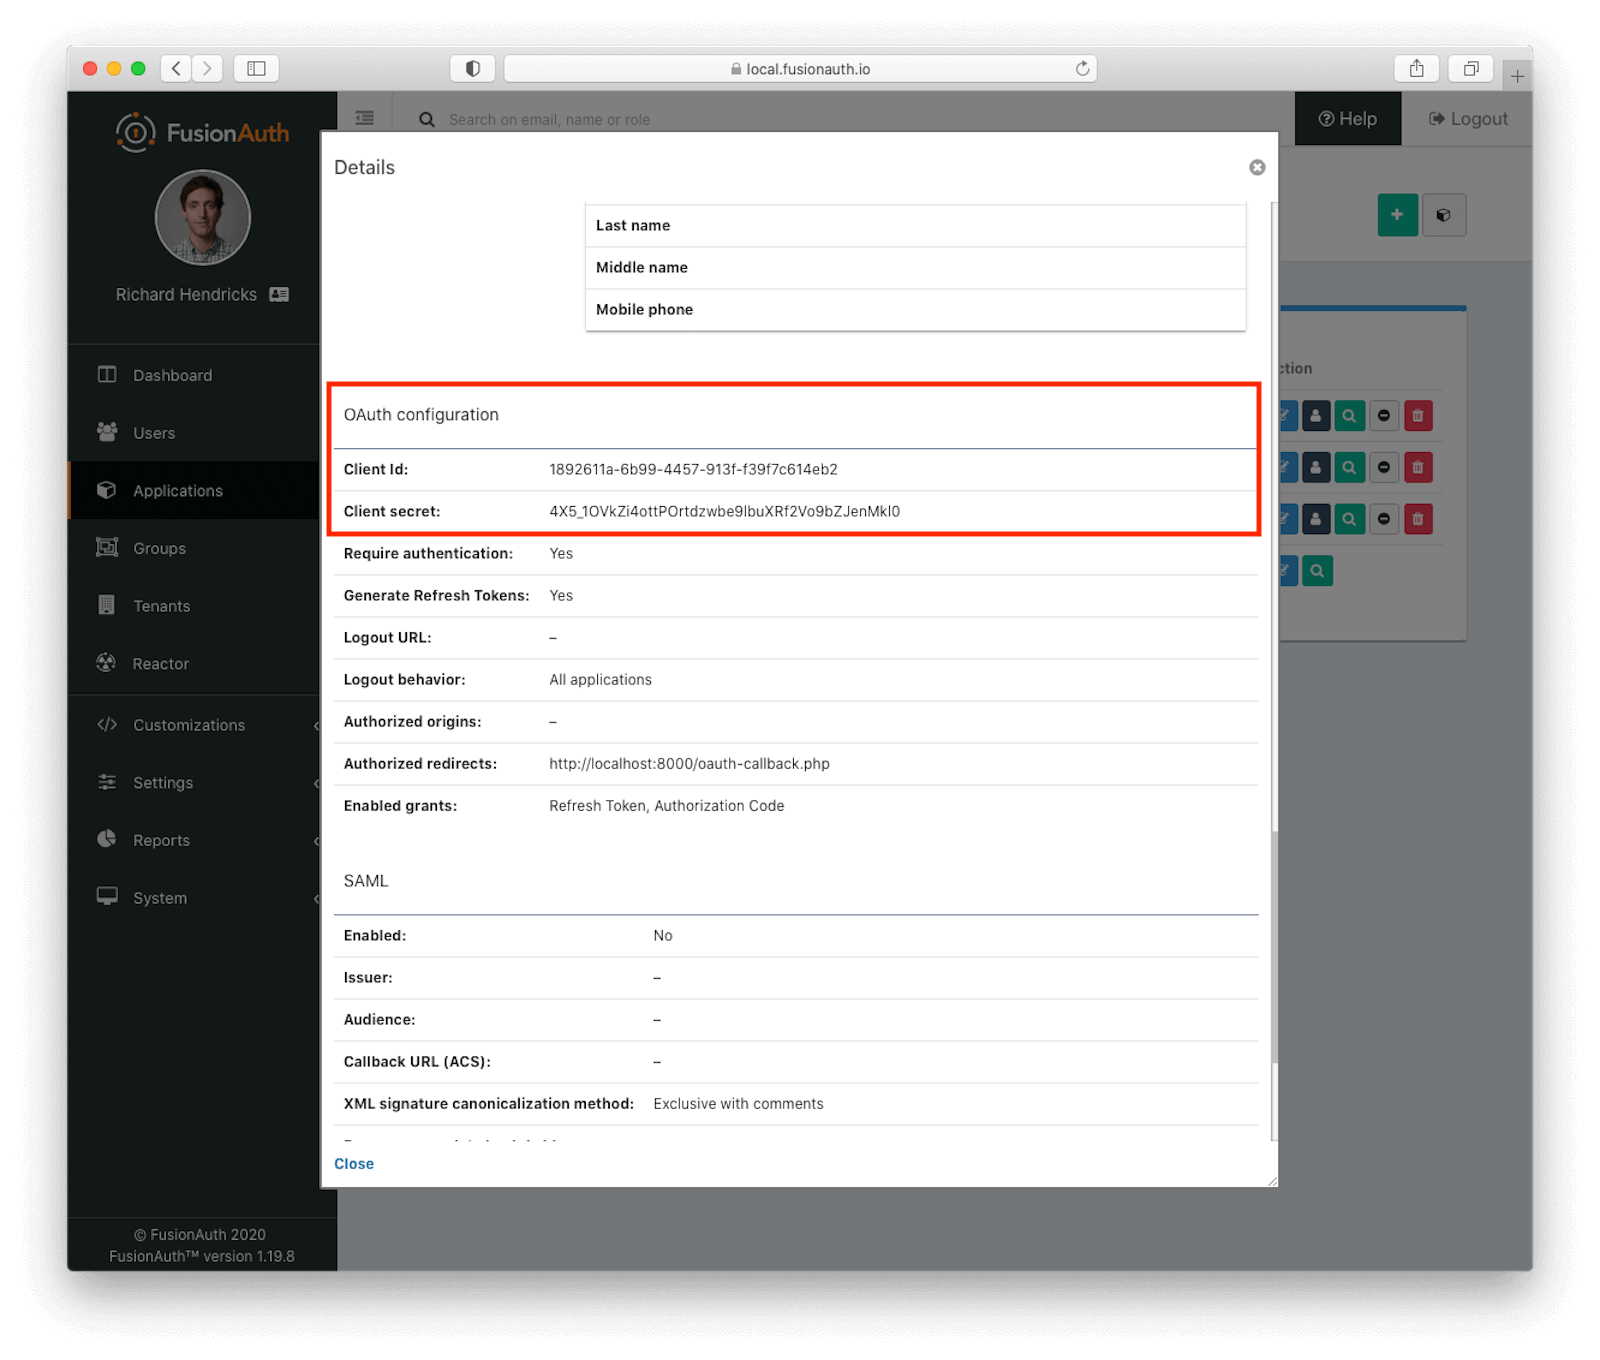Click the user card icon beside Richard Hendricks
Viewport: 1600px width, 1360px height.
(280, 295)
